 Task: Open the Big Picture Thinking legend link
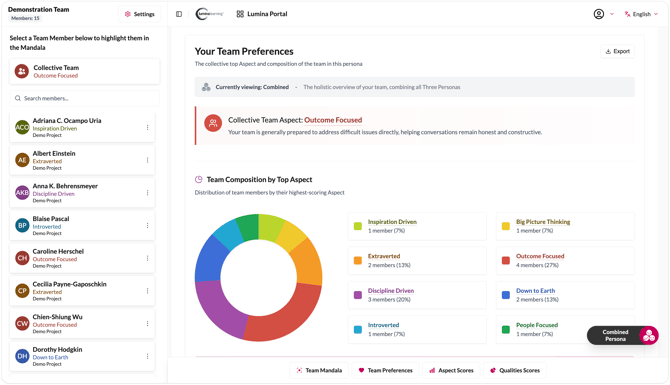(x=543, y=222)
